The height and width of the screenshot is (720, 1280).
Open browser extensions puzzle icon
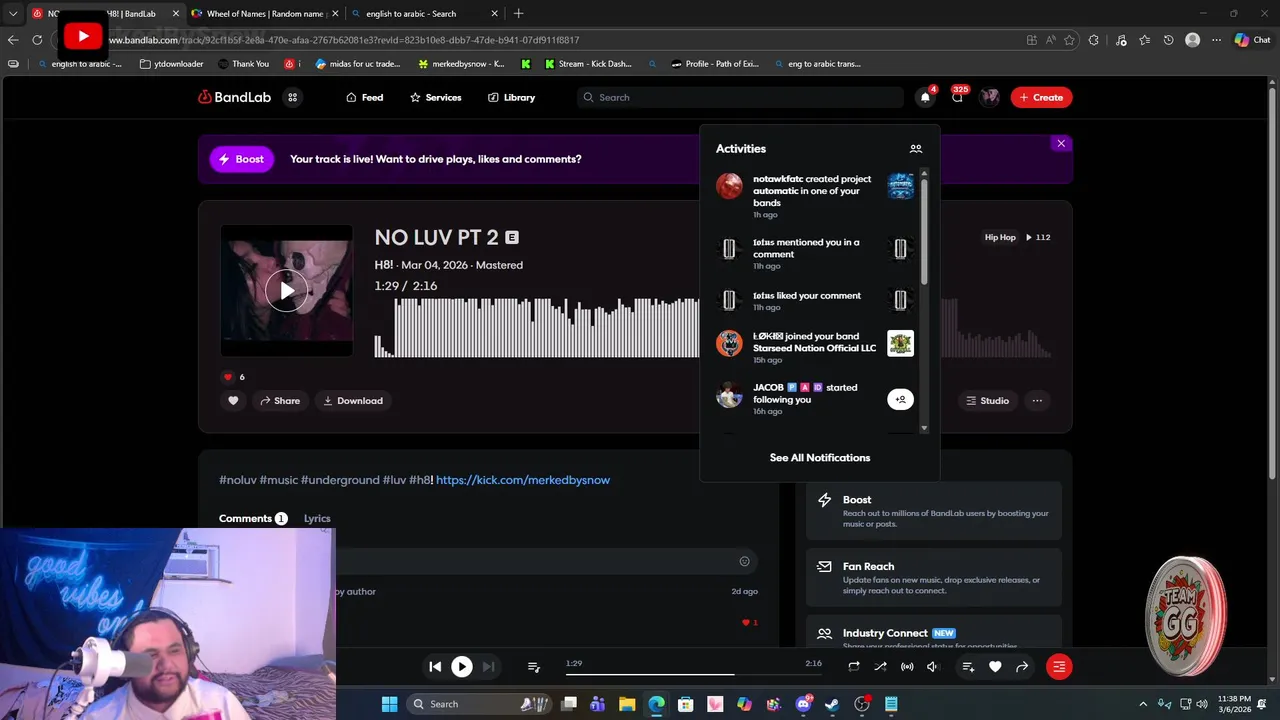1093,40
